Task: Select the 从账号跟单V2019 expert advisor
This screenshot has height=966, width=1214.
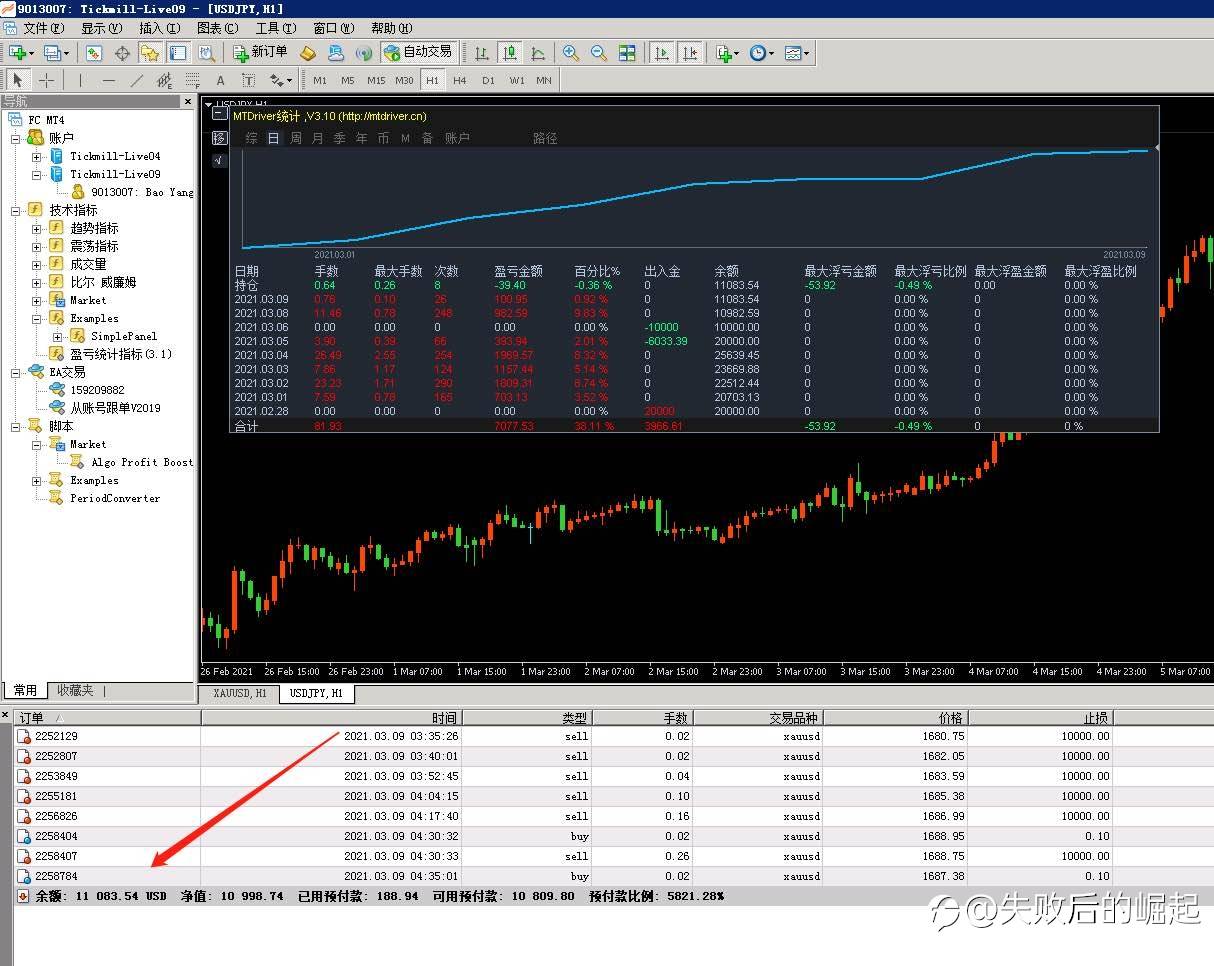Action: coord(115,408)
